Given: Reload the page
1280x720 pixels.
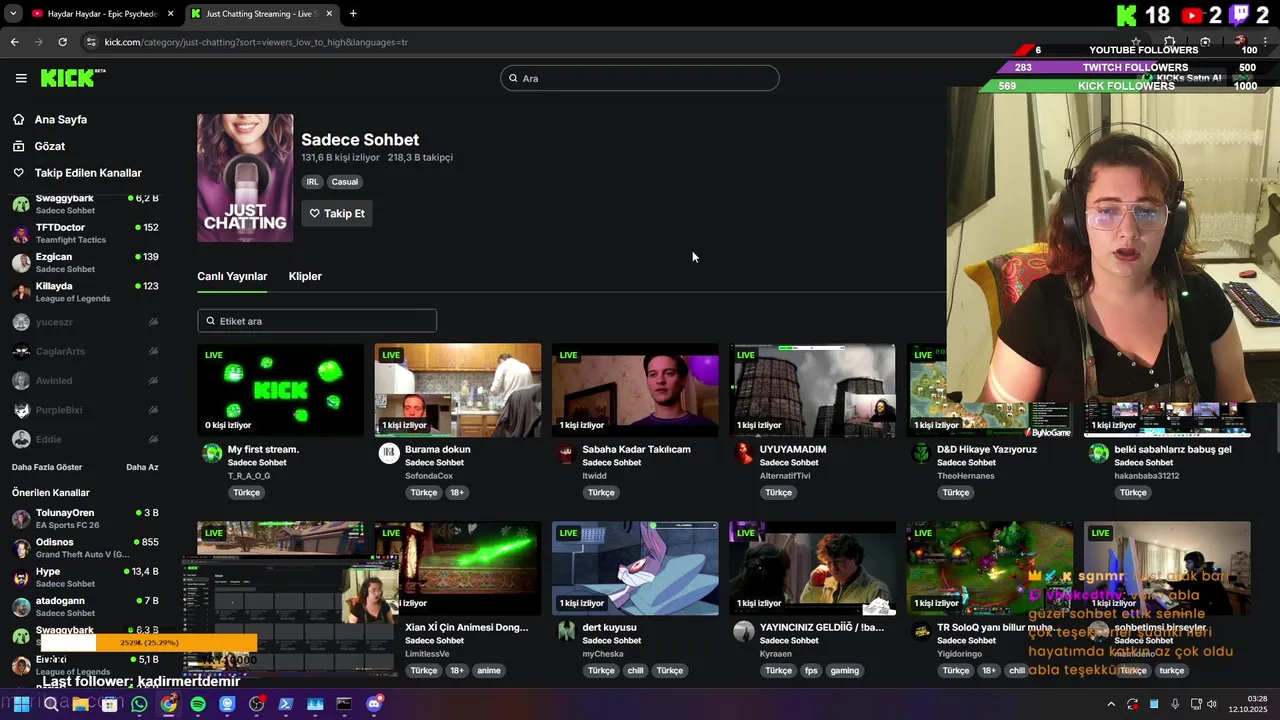Looking at the screenshot, I should (62, 42).
